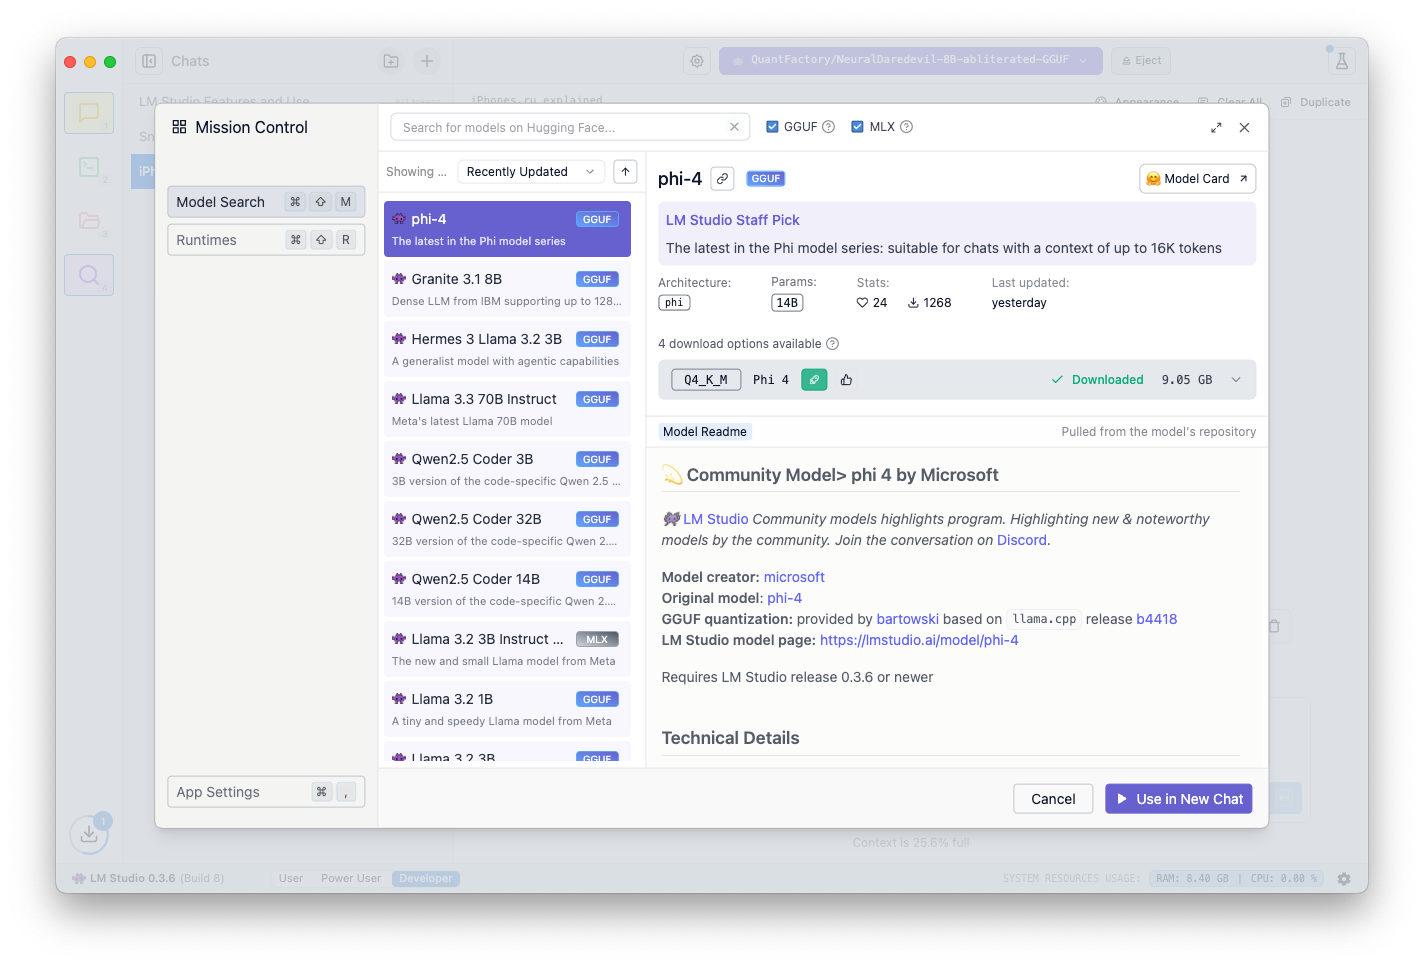Viewport: 1424px width, 967px height.
Task: Click the Eject model button
Action: pos(1141,61)
